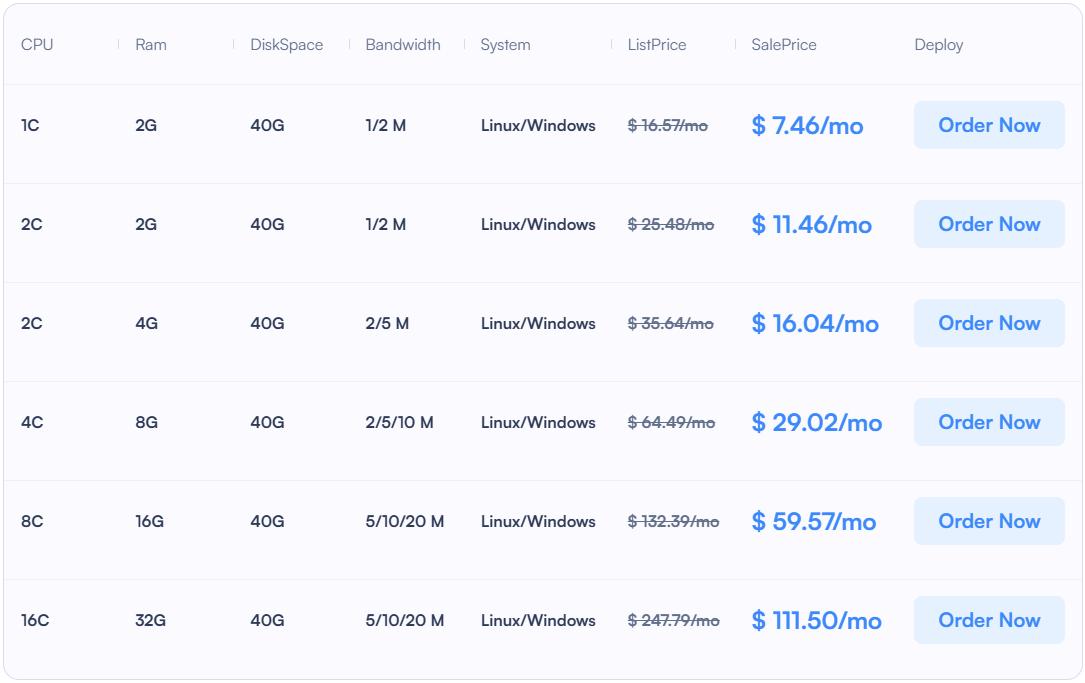
Task: Deploy the 16C 32G plan via Order Now
Action: coord(988,620)
